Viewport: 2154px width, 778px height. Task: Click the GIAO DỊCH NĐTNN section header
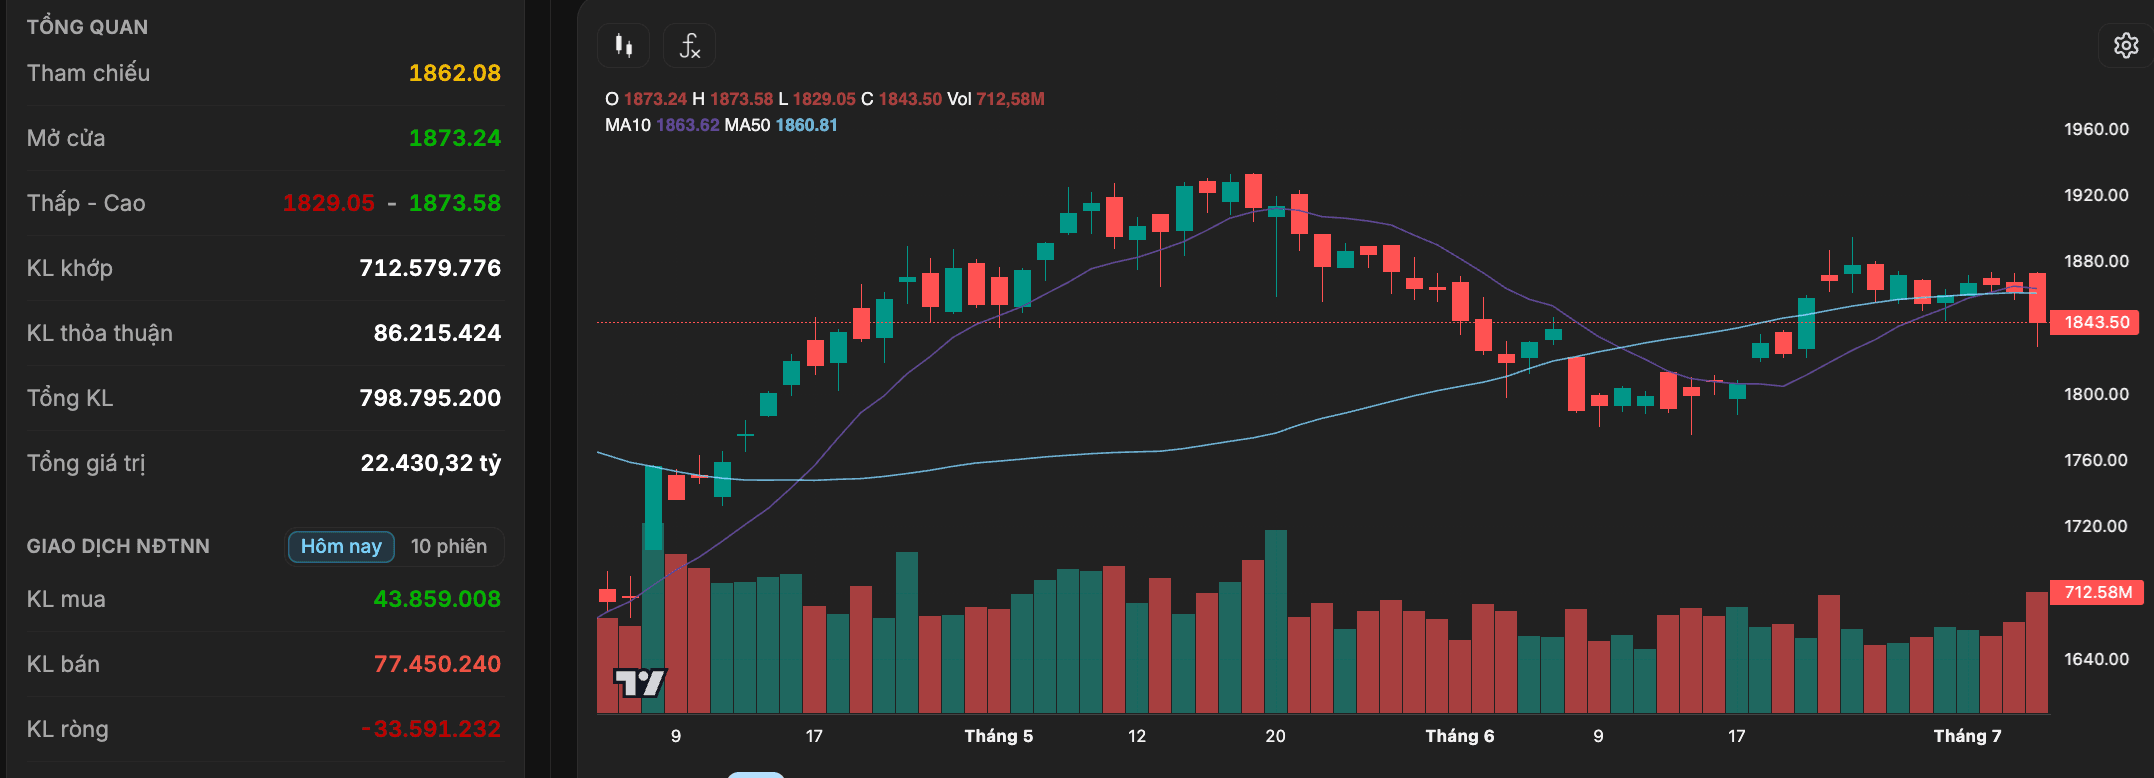[118, 546]
